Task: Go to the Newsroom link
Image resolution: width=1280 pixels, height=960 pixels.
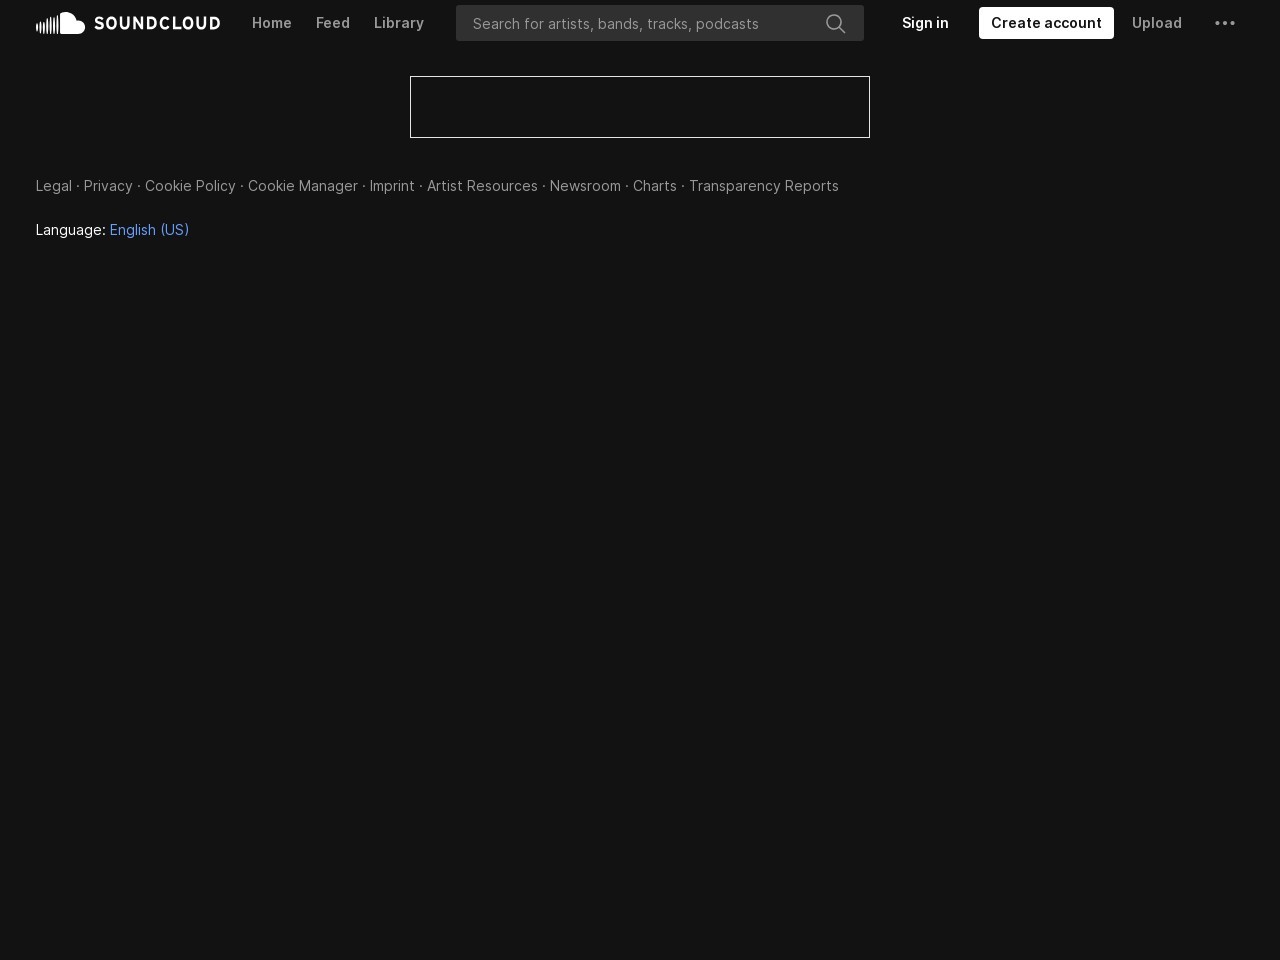Action: point(585,186)
